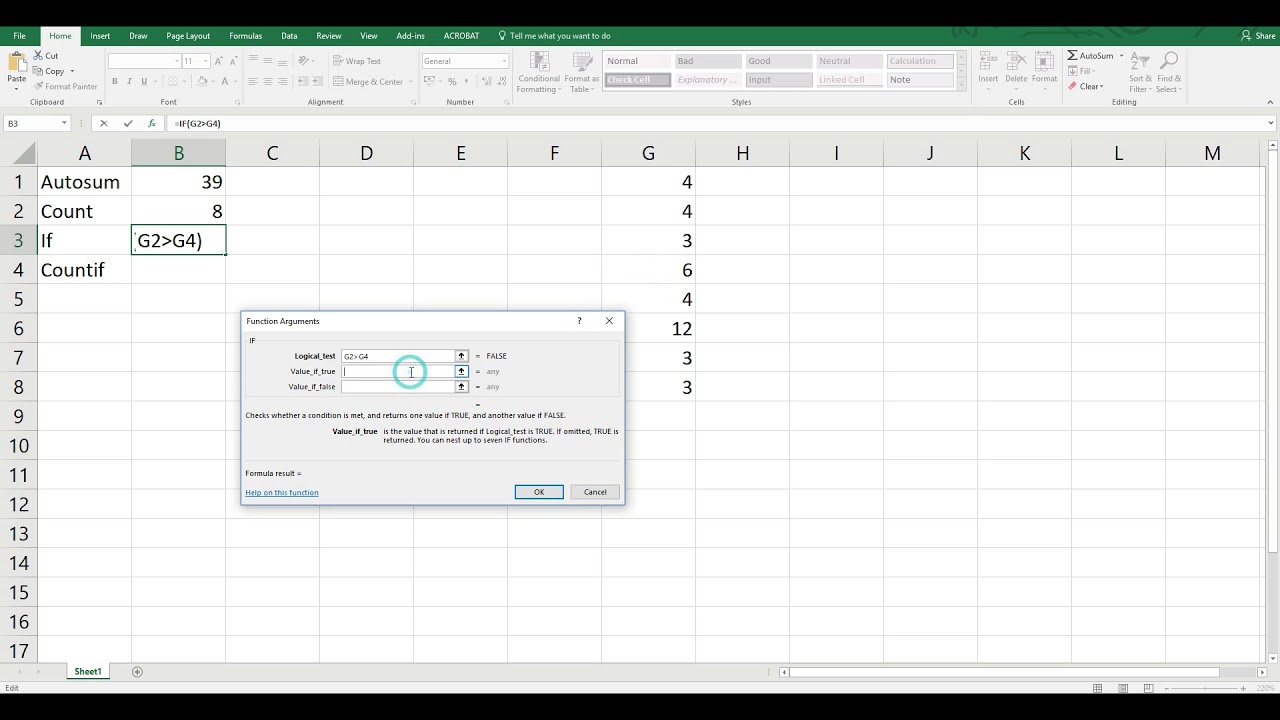
Task: Open the Page Layout tab
Action: pos(188,36)
